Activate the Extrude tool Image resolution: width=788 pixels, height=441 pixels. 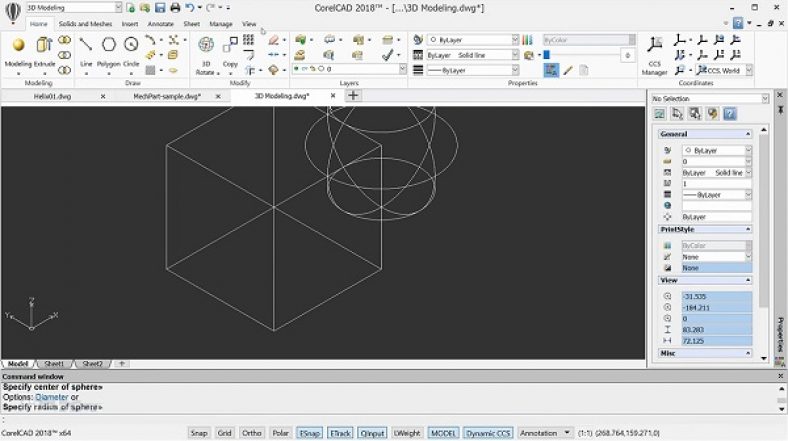[44, 46]
